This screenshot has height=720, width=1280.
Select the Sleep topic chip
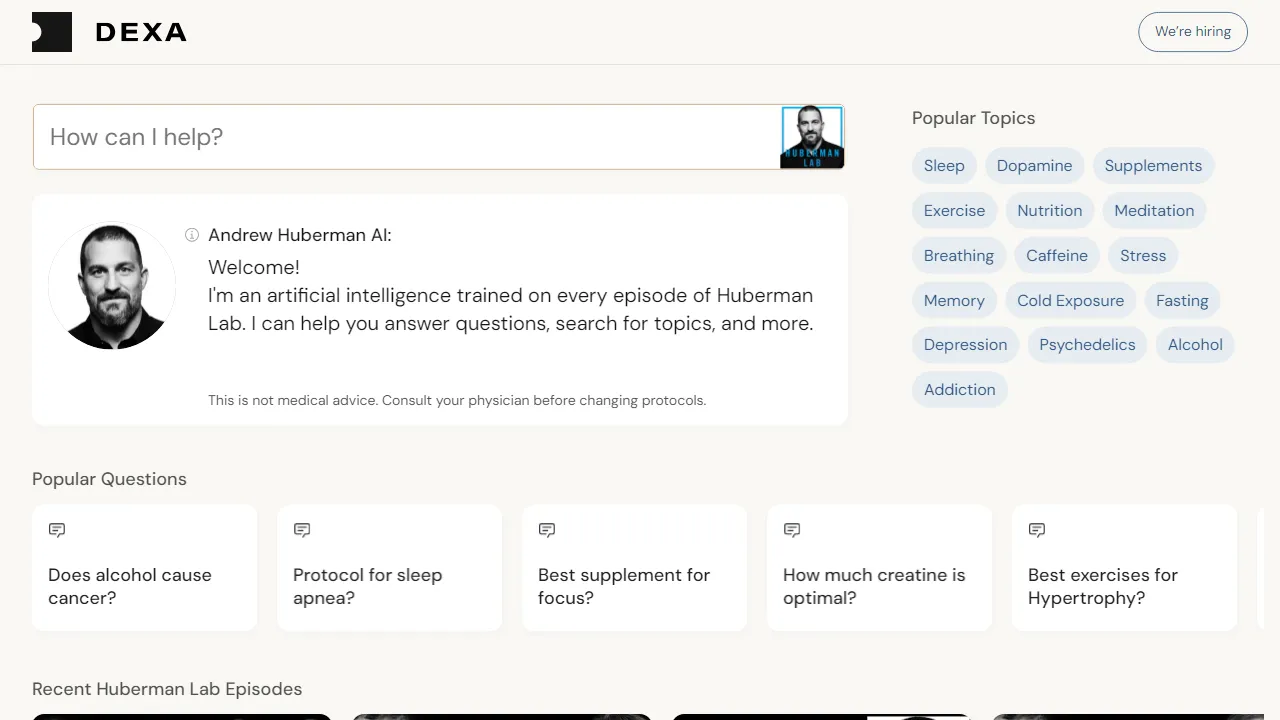click(944, 166)
